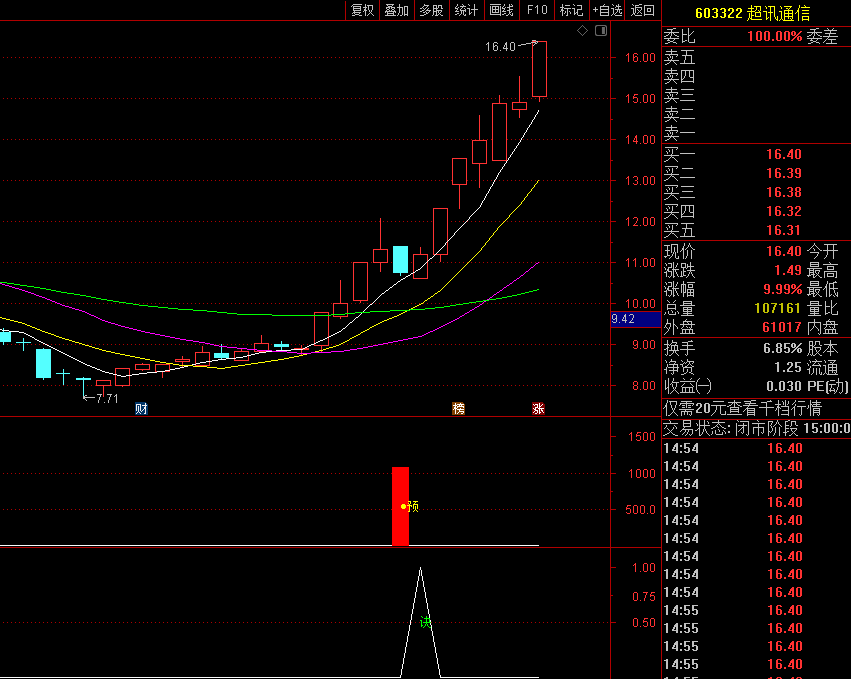Toggle the 收益(一) earnings period label
This screenshot has height=679, width=851.
click(x=689, y=386)
